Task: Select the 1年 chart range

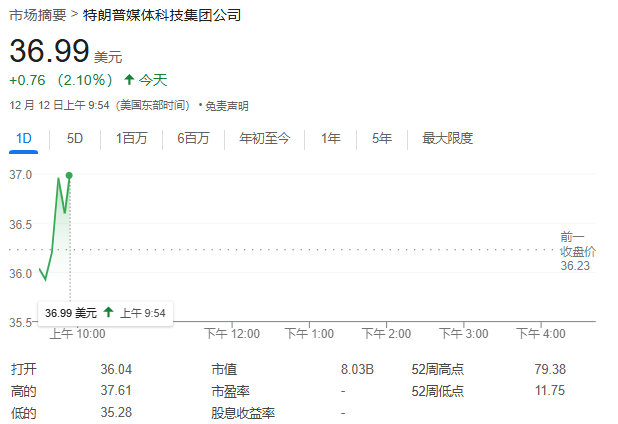Action: click(331, 139)
